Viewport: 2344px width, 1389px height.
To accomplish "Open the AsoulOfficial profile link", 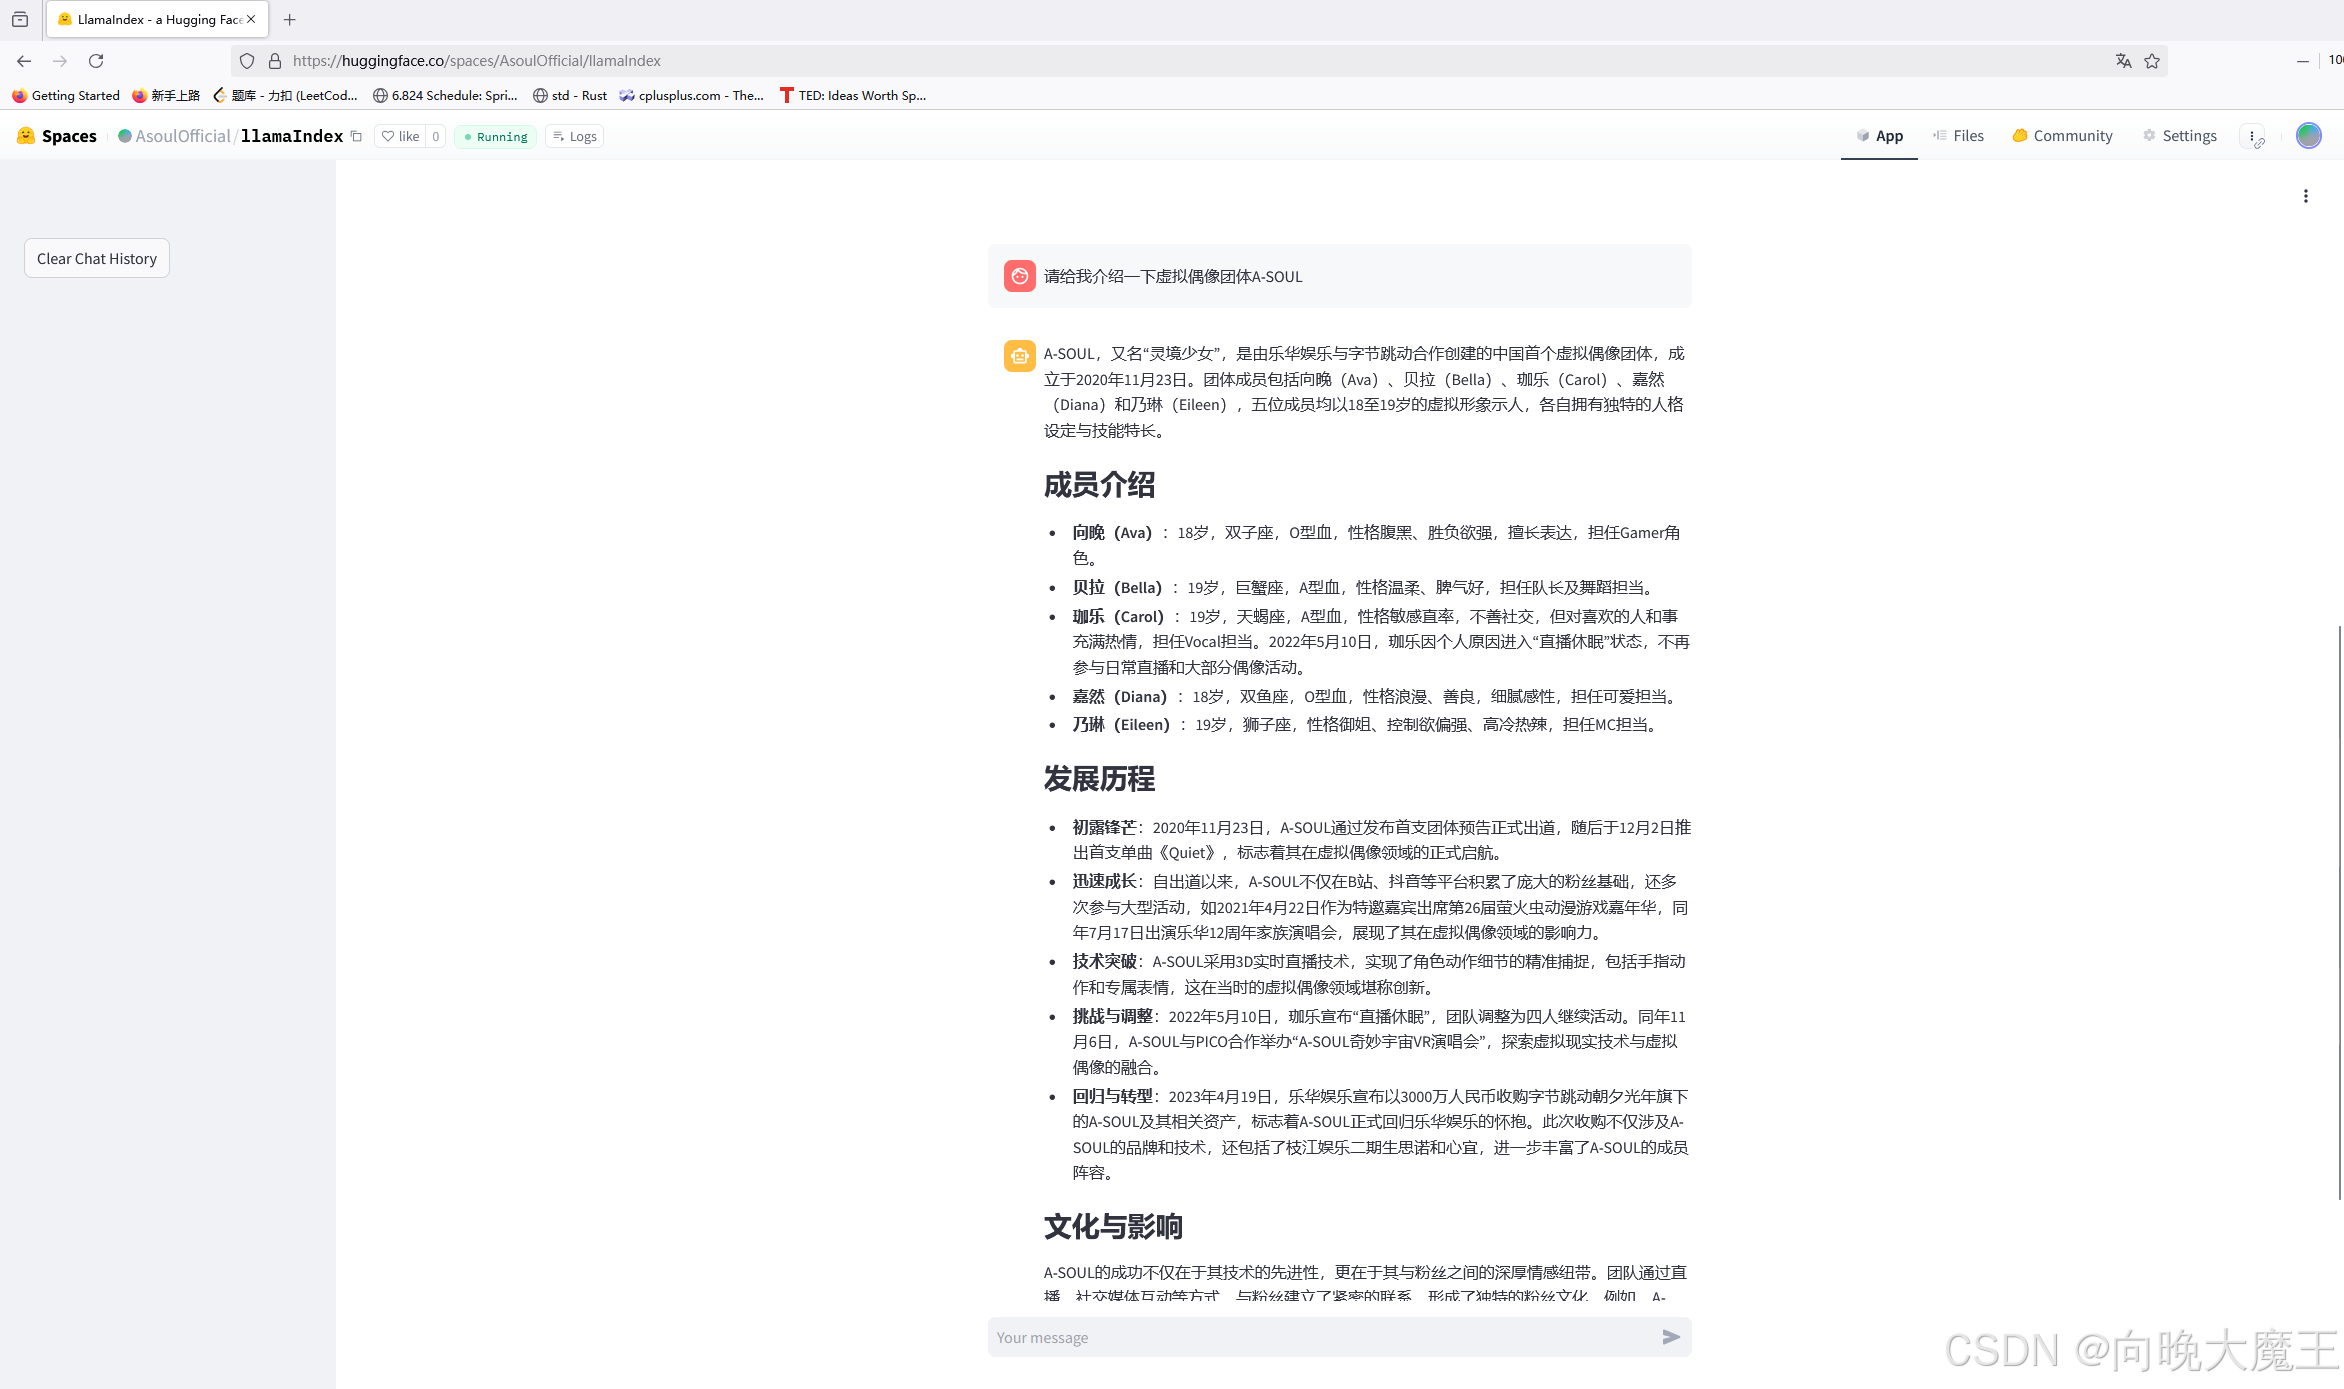I will [x=182, y=136].
